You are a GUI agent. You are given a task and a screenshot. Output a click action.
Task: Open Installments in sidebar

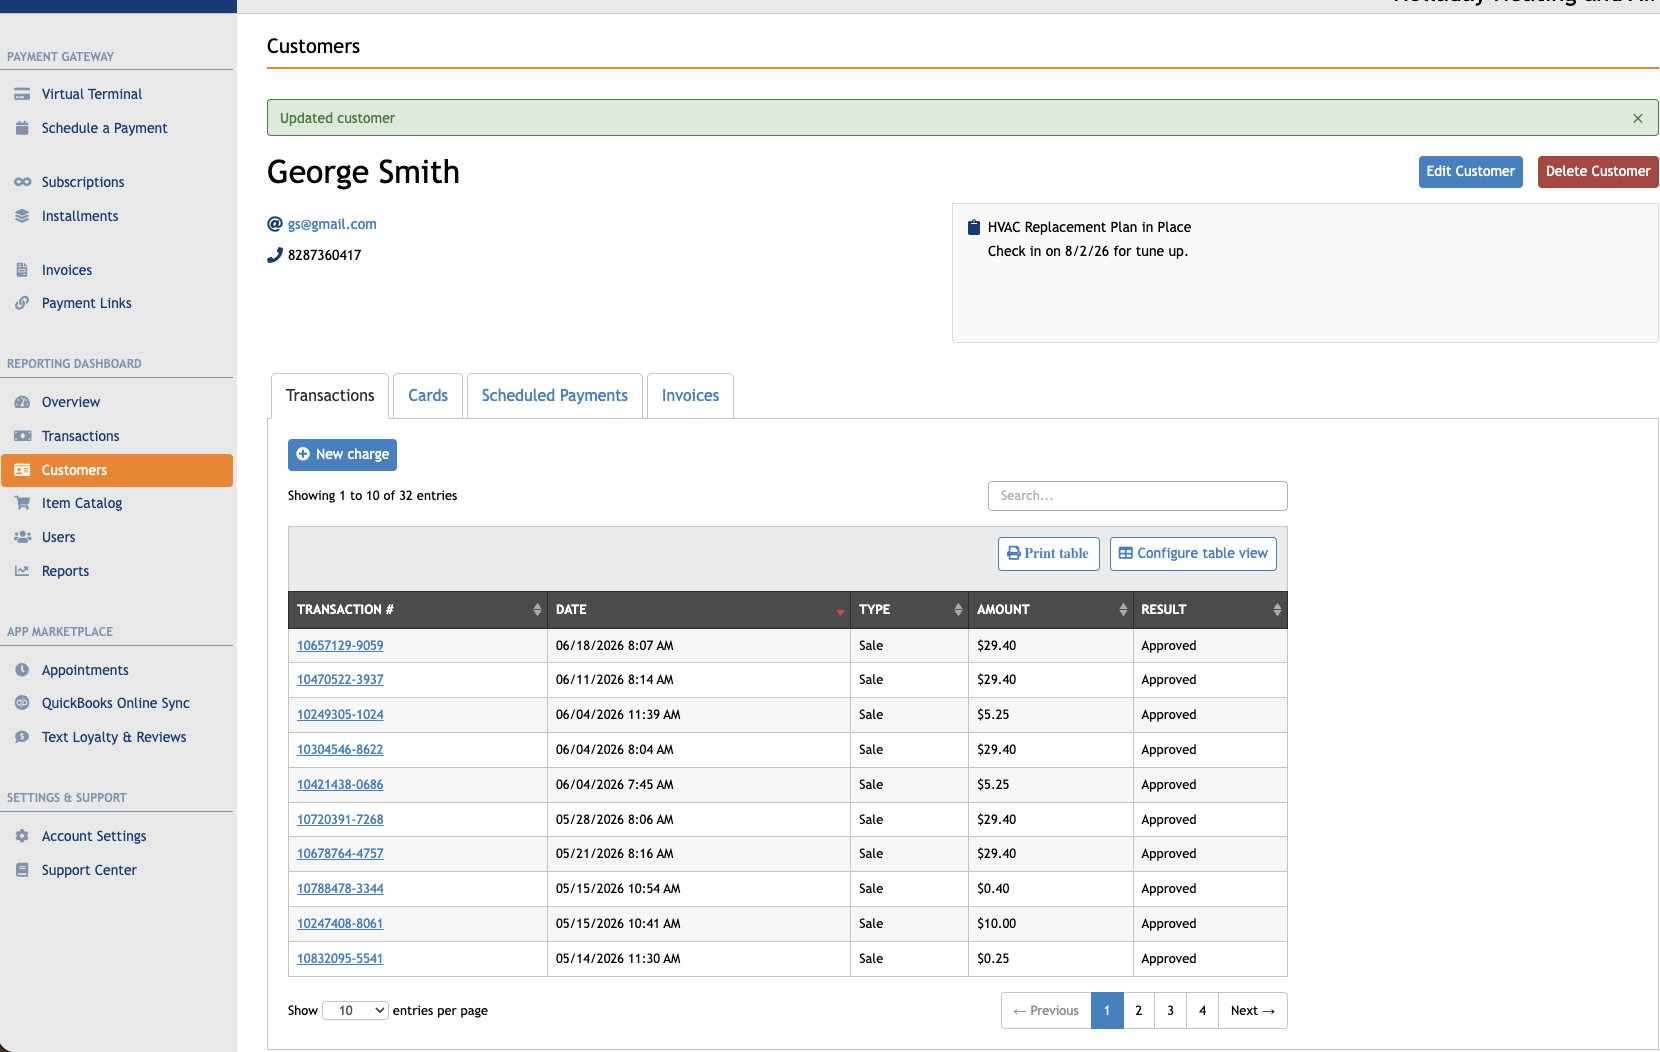[80, 216]
